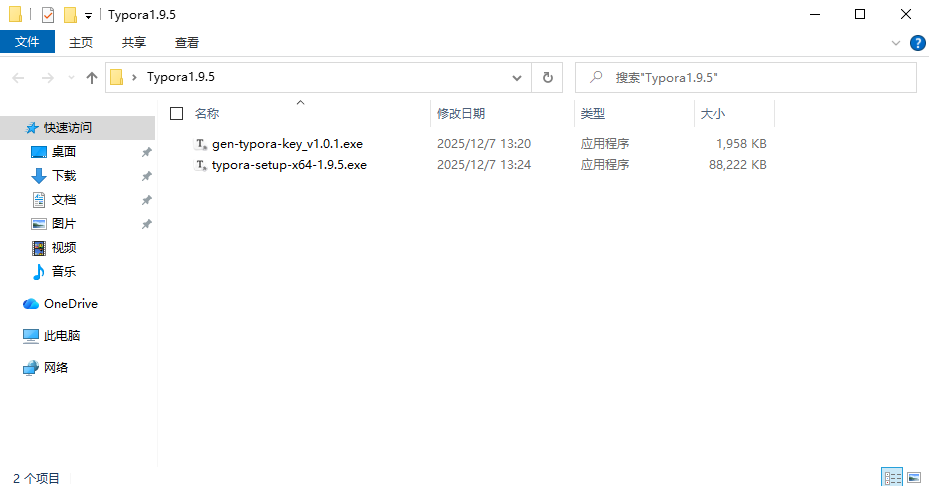The height and width of the screenshot is (486, 929).
Task: Open 音乐 in the navigation pane
Action: [x=63, y=271]
